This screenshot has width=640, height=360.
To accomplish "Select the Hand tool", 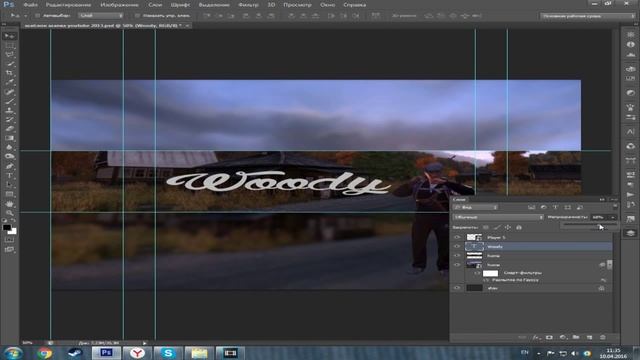I will [9, 204].
